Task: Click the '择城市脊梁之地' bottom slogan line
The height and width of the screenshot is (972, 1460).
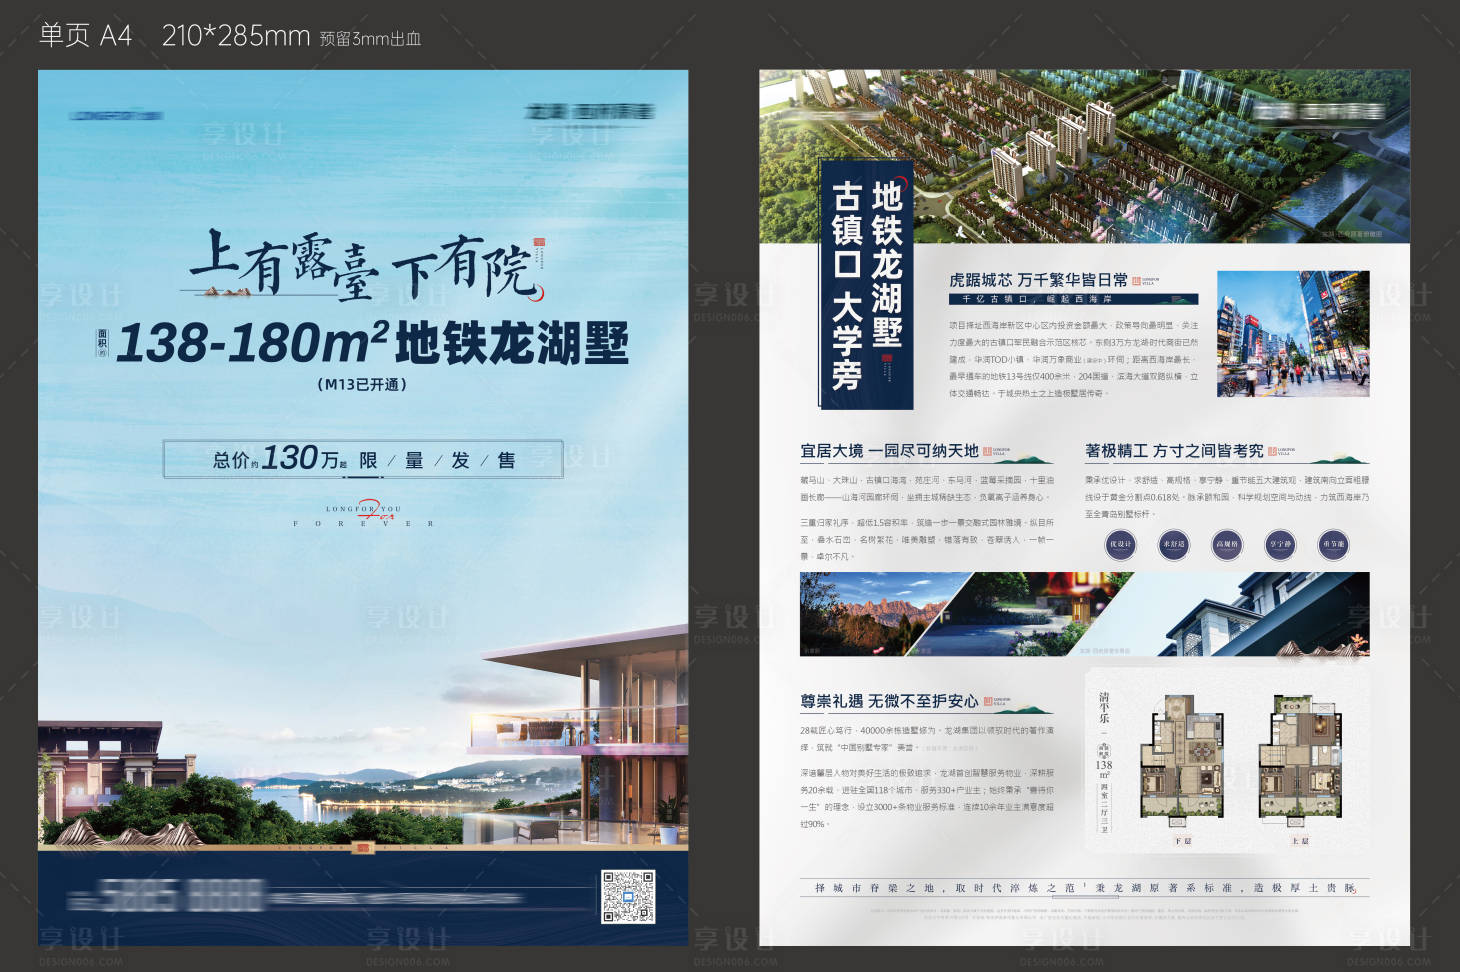Action: pyautogui.click(x=1085, y=888)
